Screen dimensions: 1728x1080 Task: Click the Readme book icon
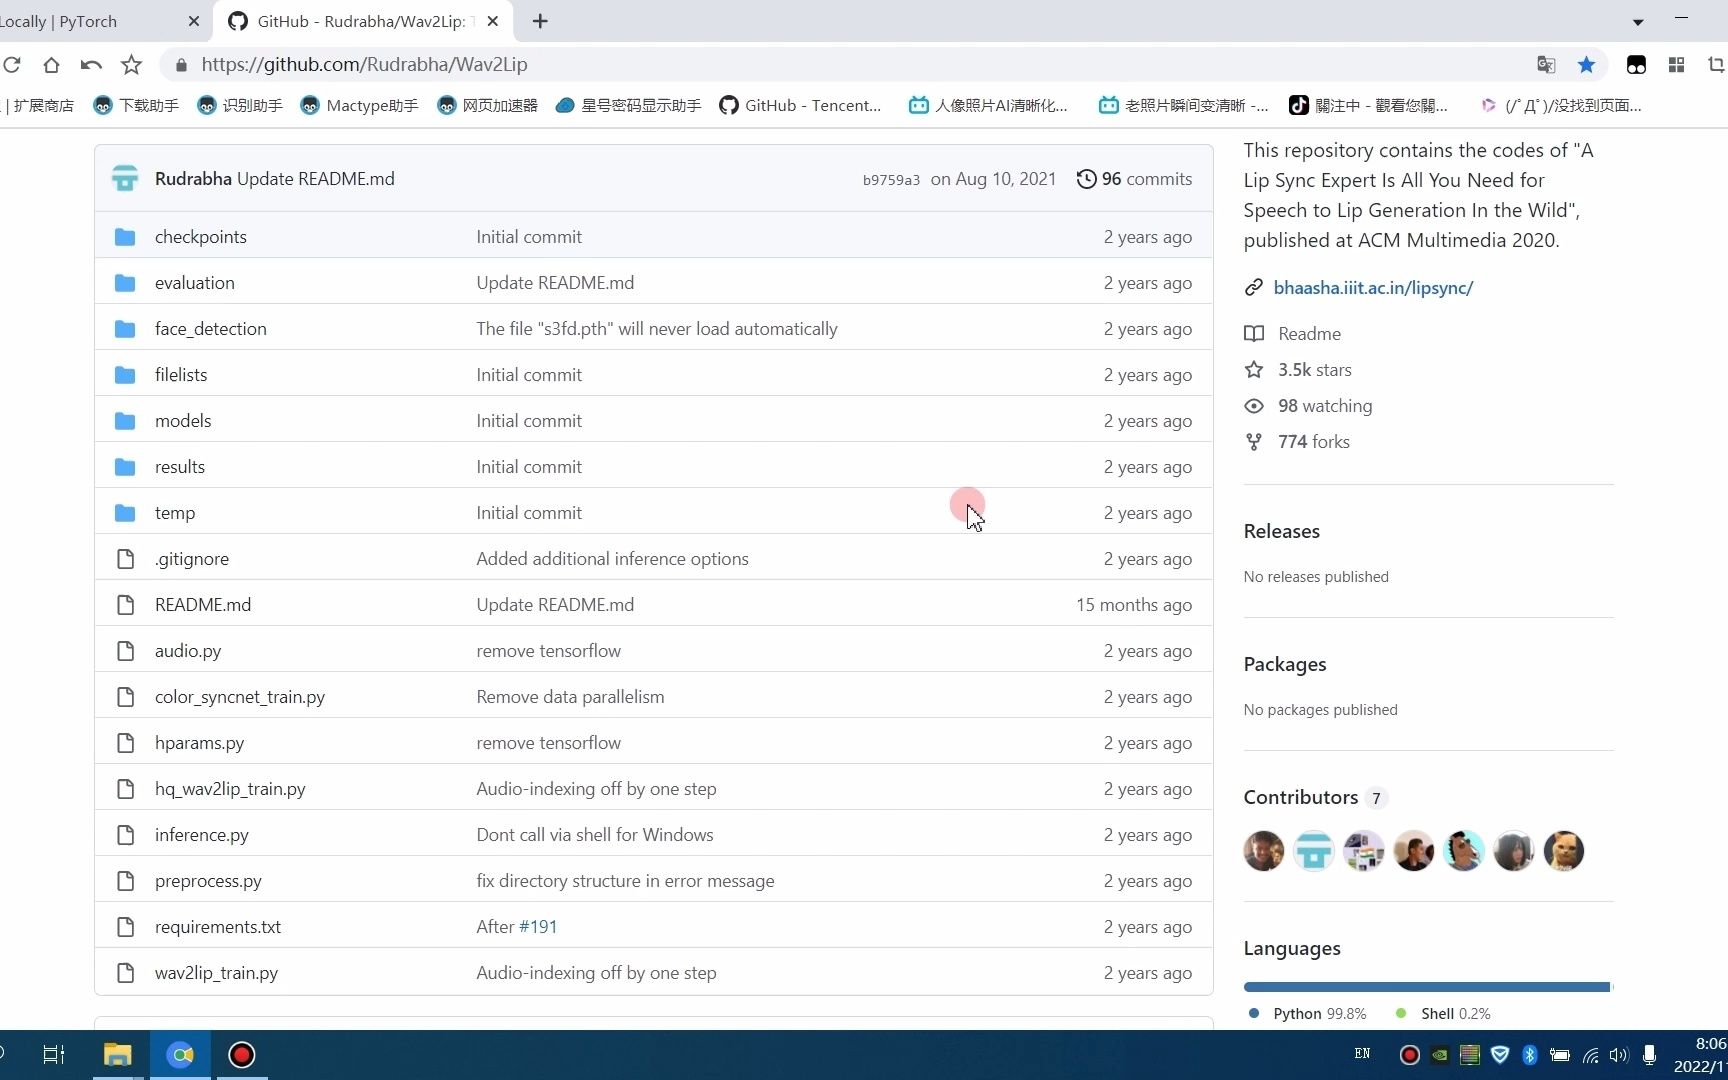1254,334
